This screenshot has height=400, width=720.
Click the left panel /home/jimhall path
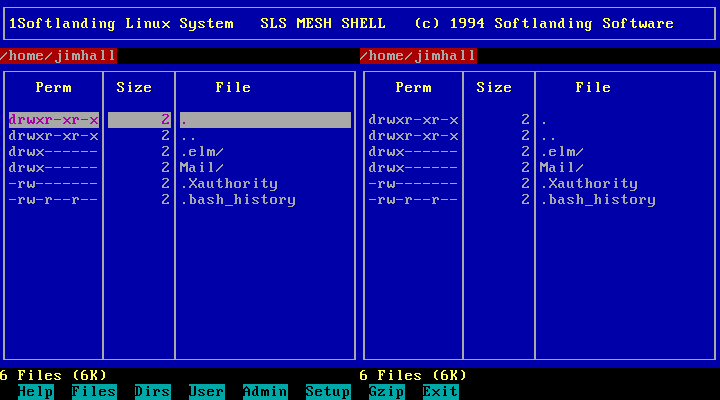(58, 56)
